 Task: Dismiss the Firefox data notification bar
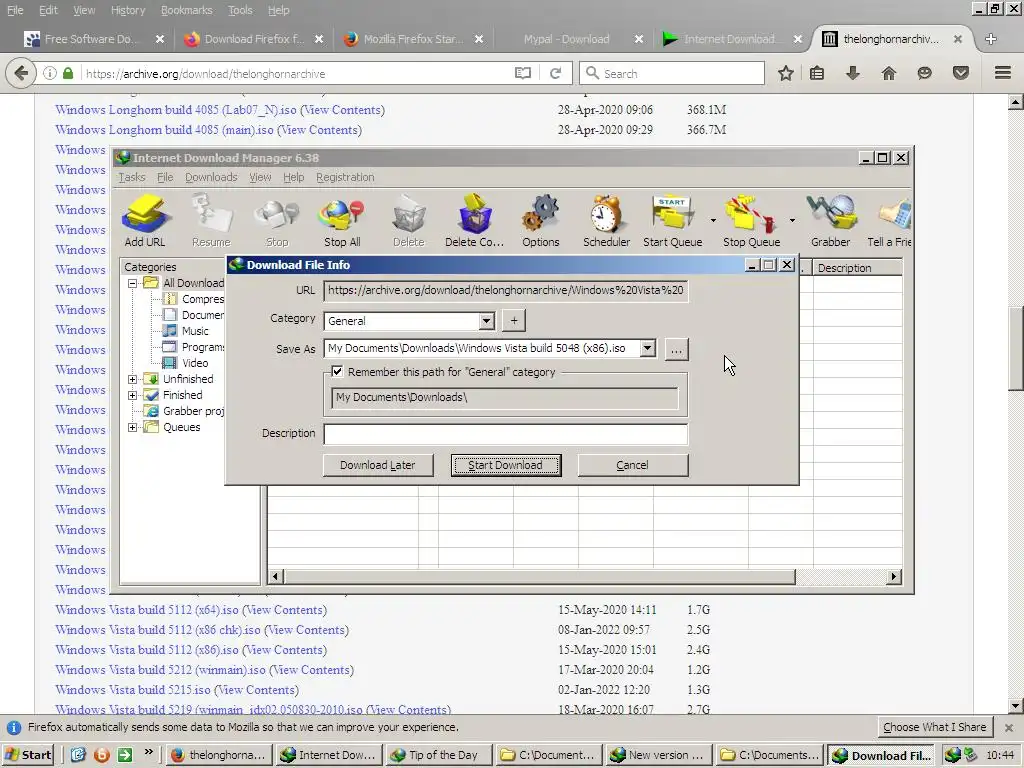[1008, 727]
